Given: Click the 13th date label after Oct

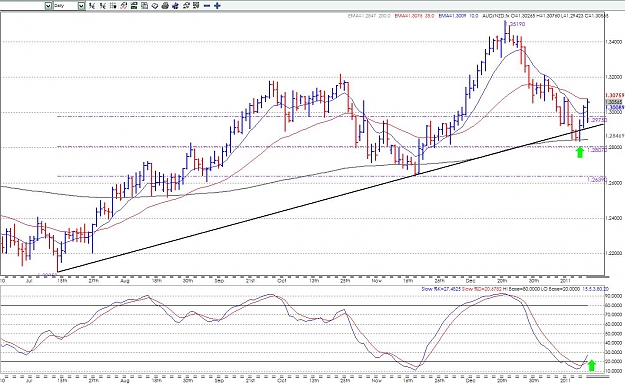Looking at the screenshot, I should 314,280.
